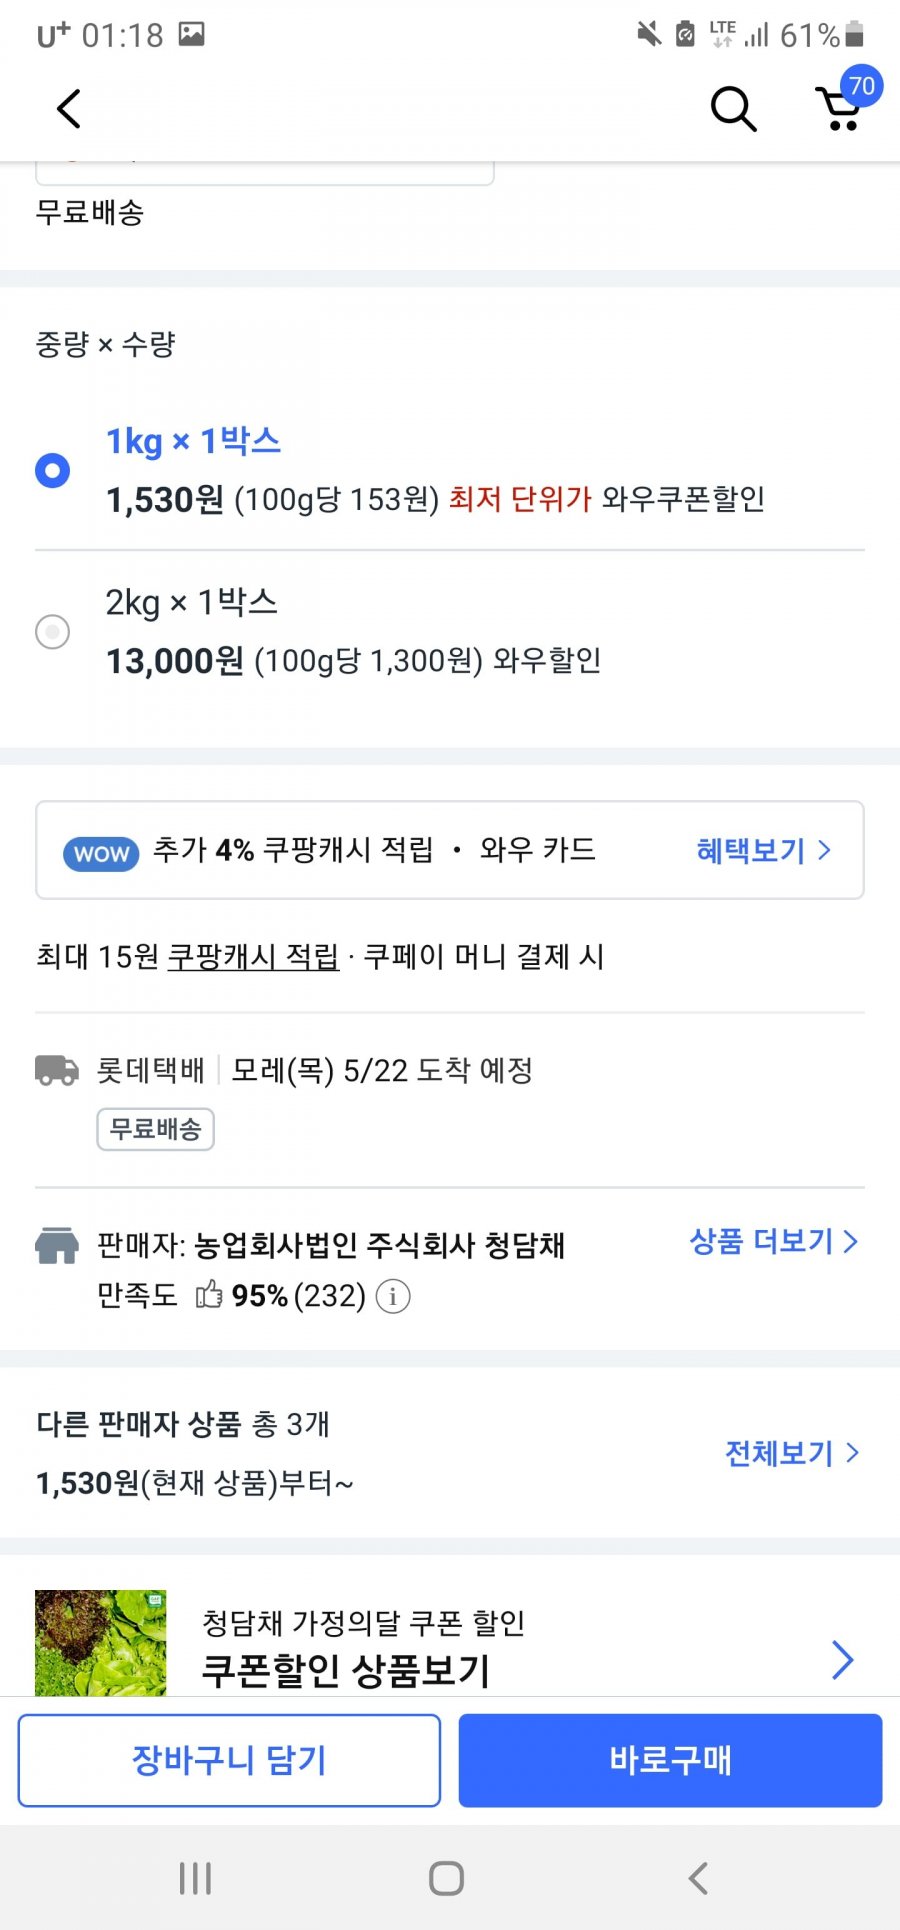
Task: Tap the back arrow in the header
Action: (68, 109)
